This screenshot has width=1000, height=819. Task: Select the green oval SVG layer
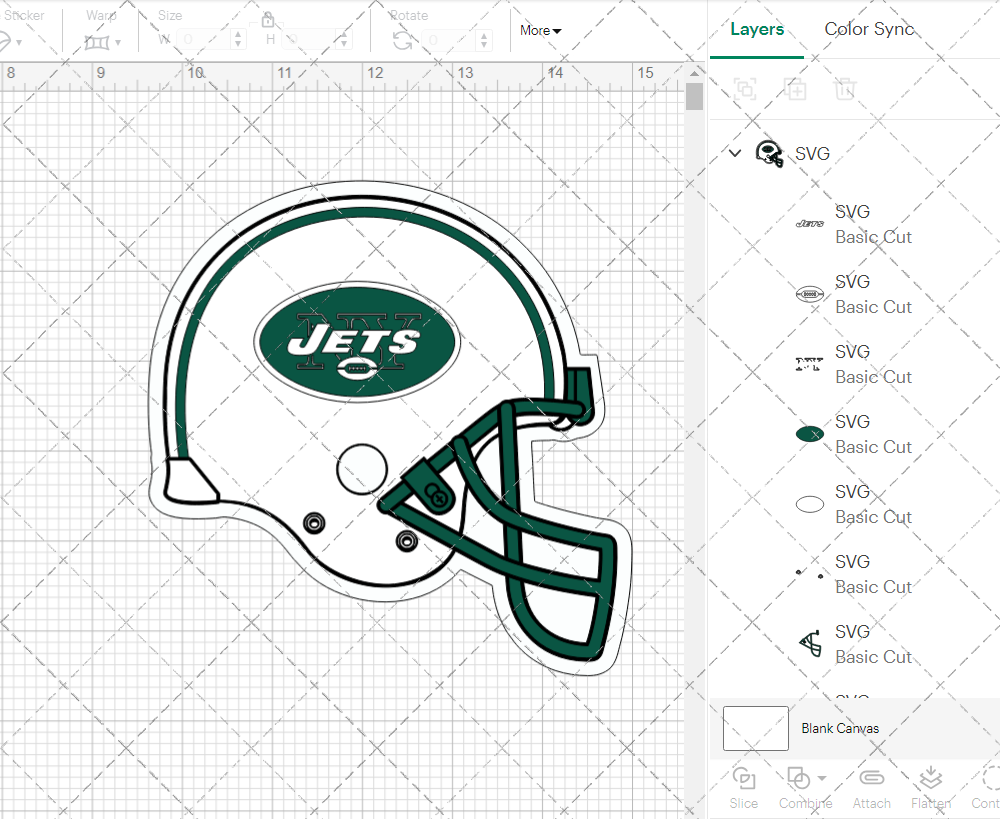(853, 434)
